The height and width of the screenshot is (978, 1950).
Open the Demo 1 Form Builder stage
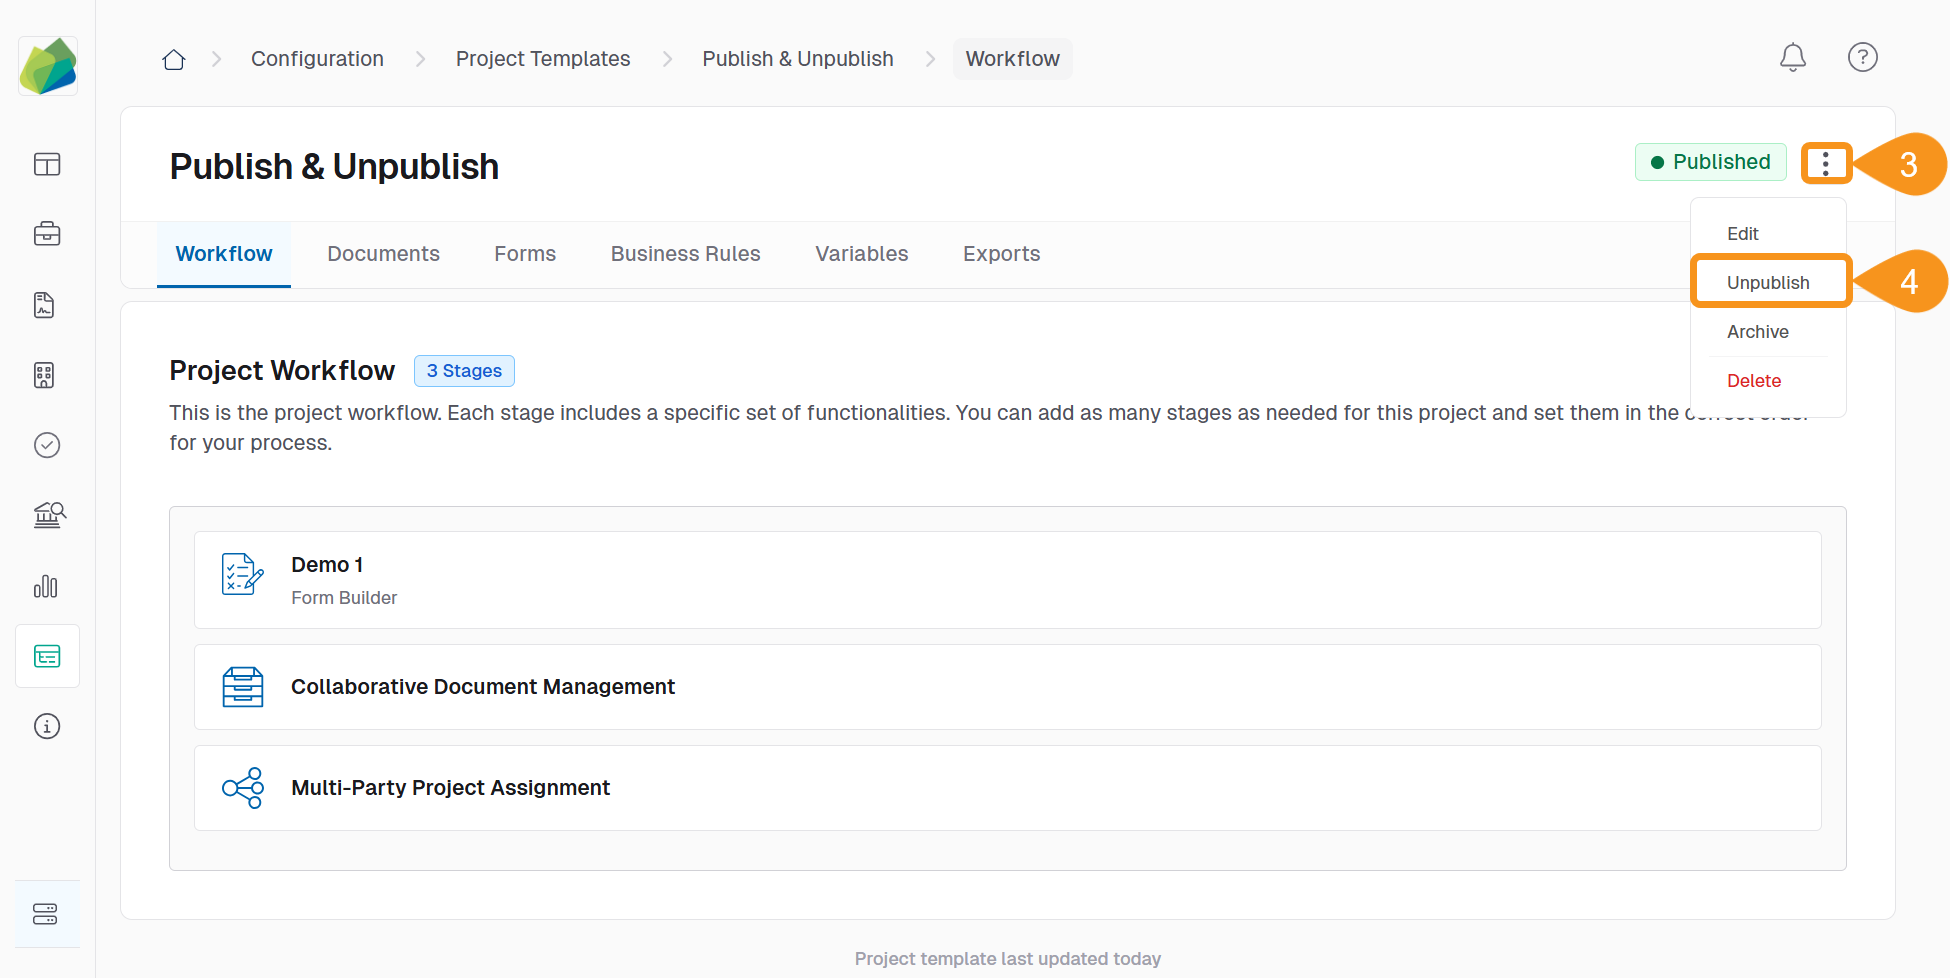(1007, 580)
